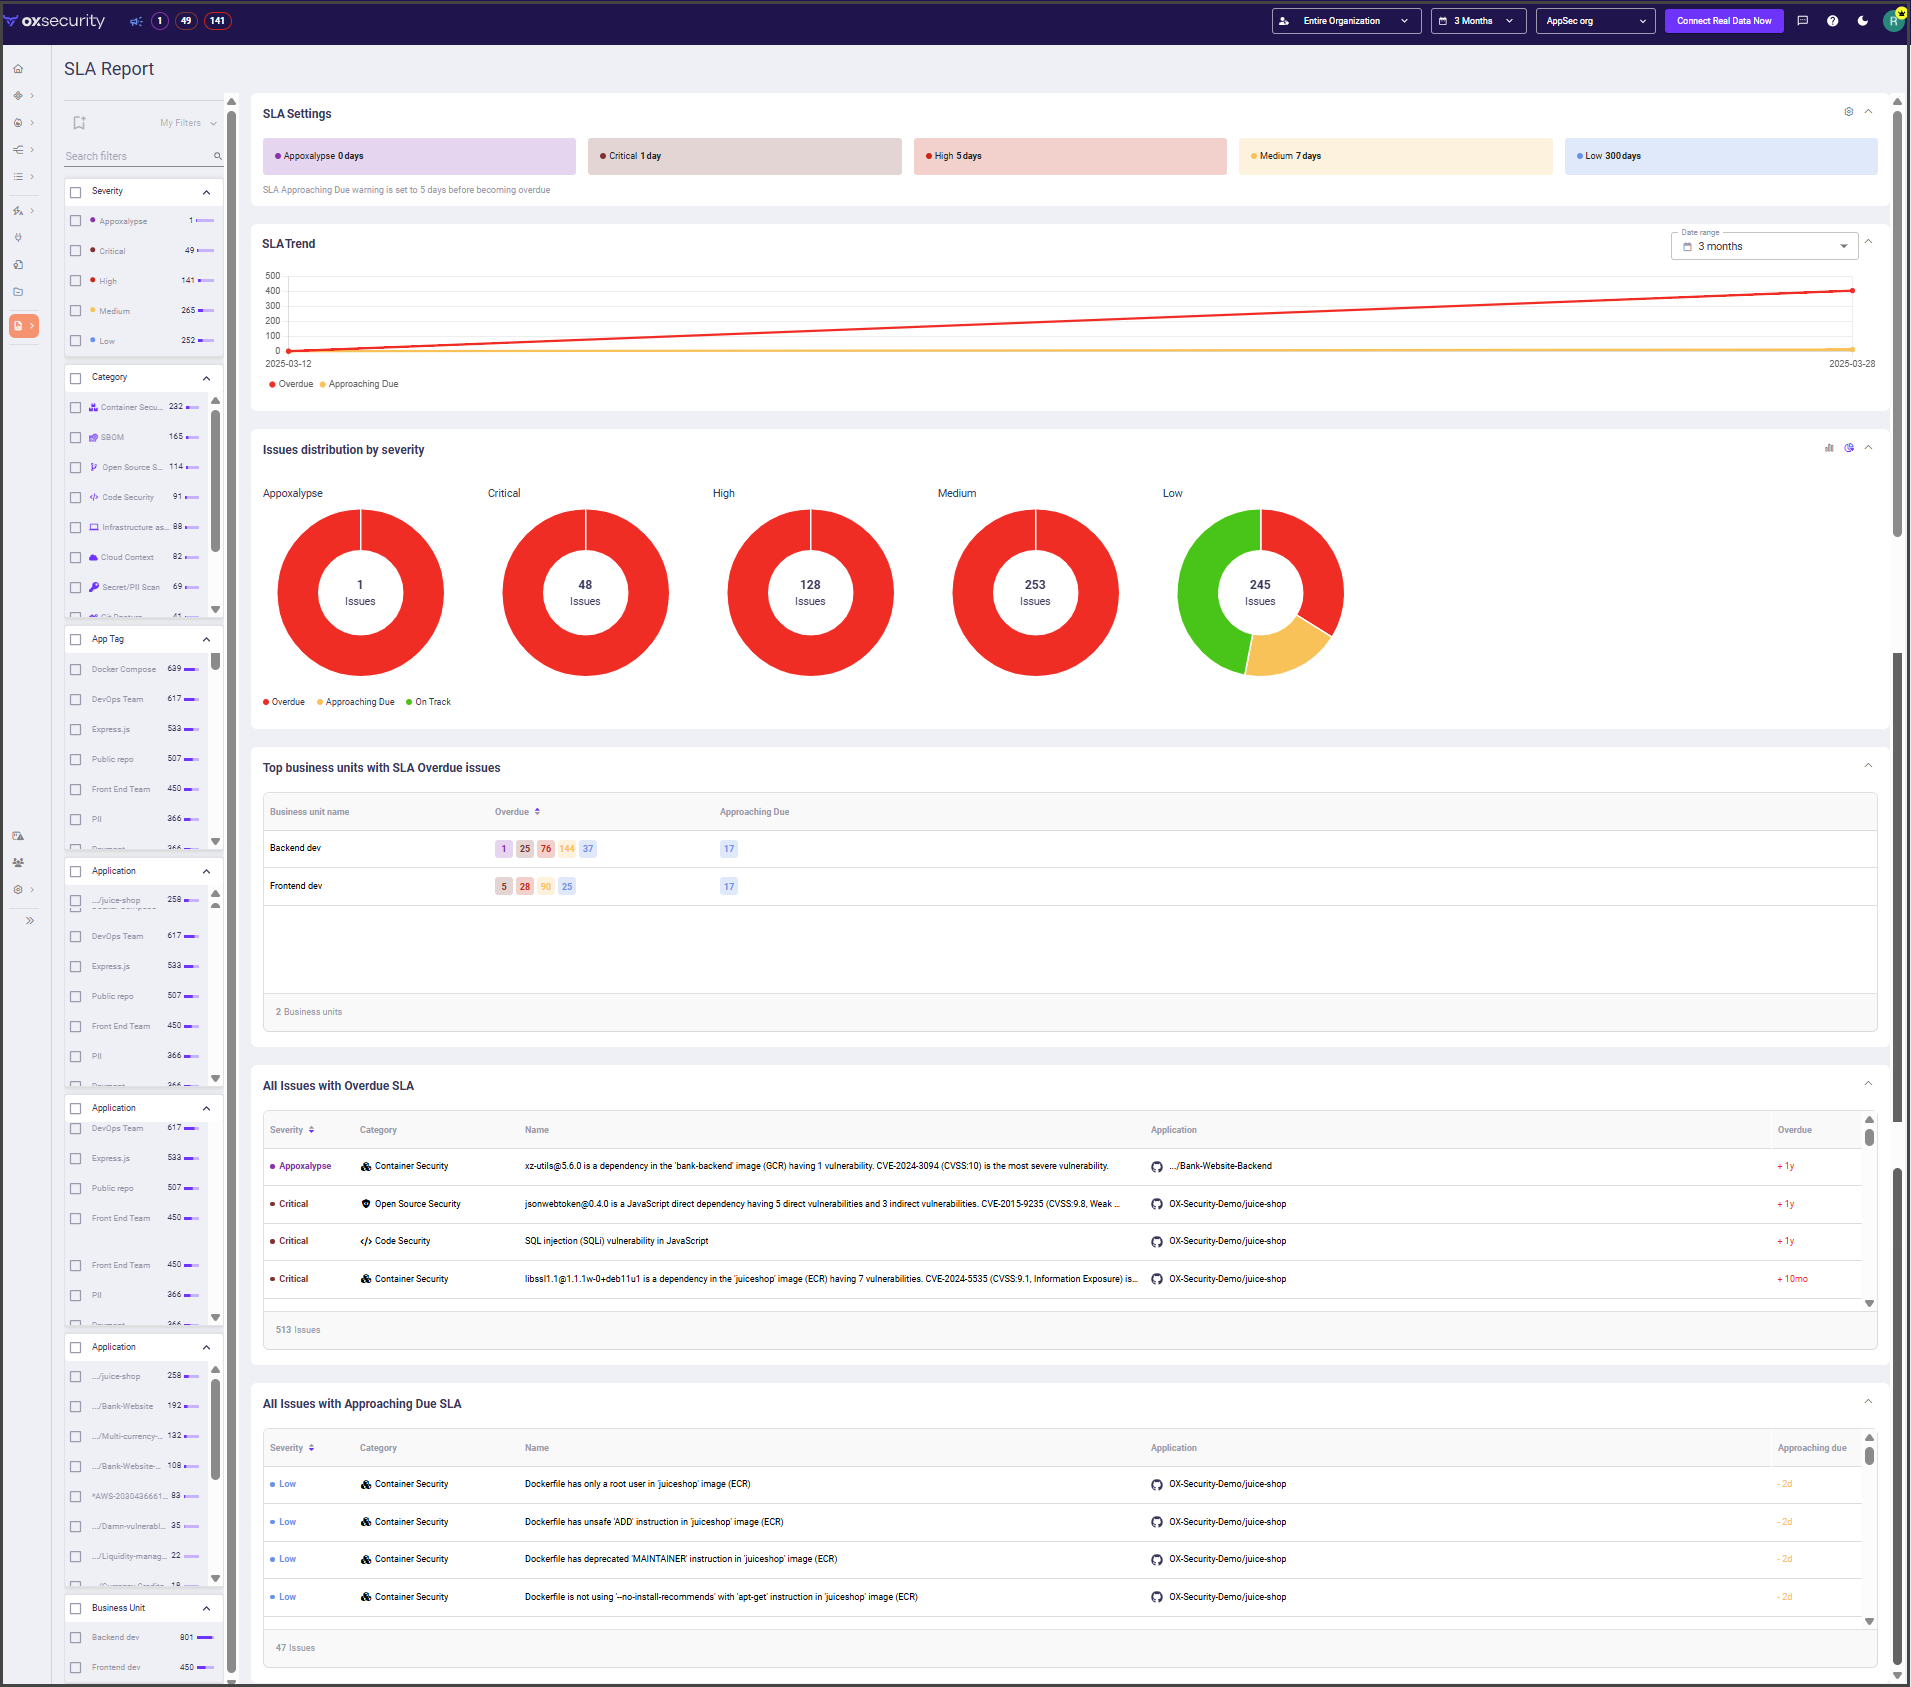Click the save filter bookmark icon
The height and width of the screenshot is (1687, 1911).
point(79,123)
